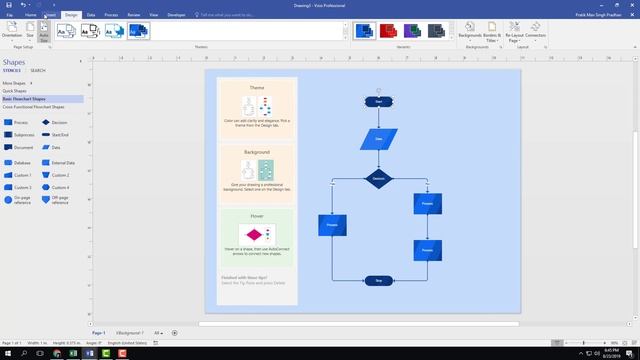The image size is (640, 360).
Task: Choose the red variant swatch
Action: pyautogui.click(x=388, y=31)
